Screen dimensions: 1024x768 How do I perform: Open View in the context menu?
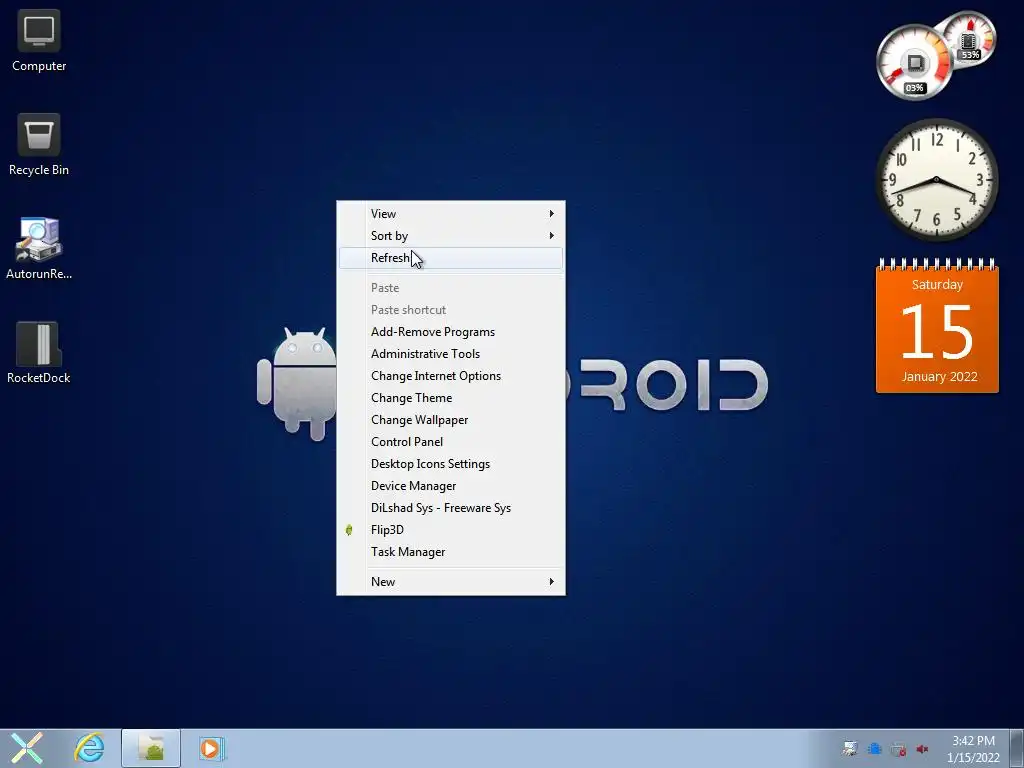(x=451, y=214)
